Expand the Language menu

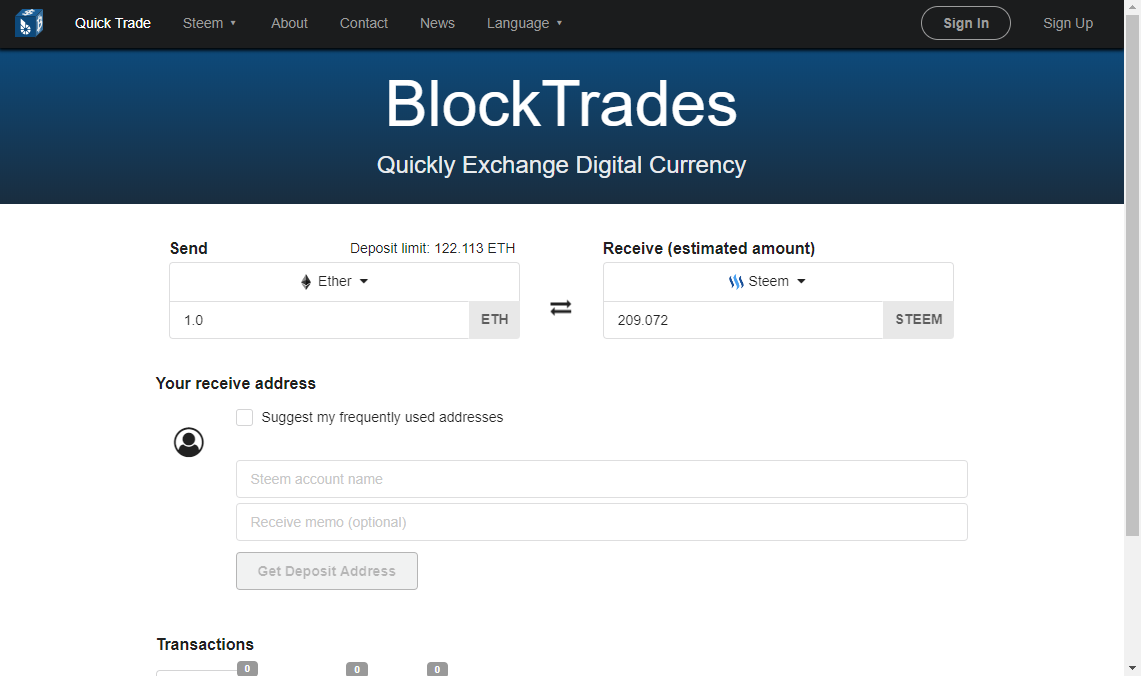pyautogui.click(x=525, y=23)
